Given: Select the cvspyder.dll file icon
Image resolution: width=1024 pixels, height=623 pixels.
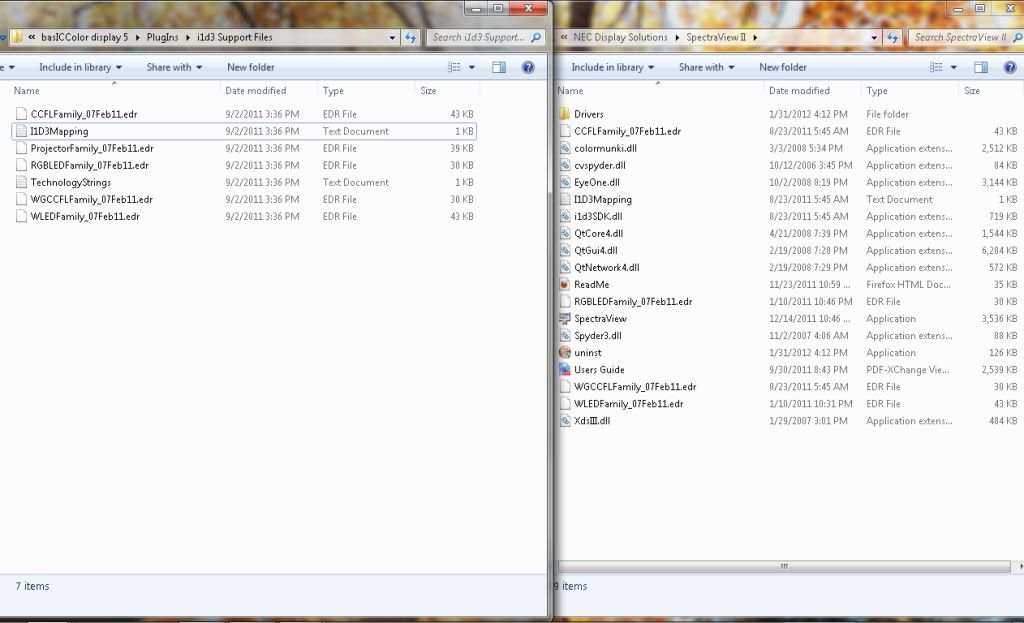Looking at the screenshot, I should (565, 165).
